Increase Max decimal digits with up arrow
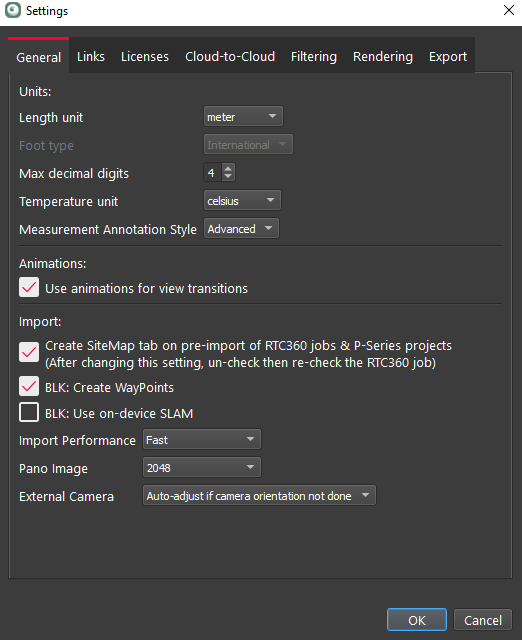This screenshot has height=640, width=522. [x=228, y=168]
